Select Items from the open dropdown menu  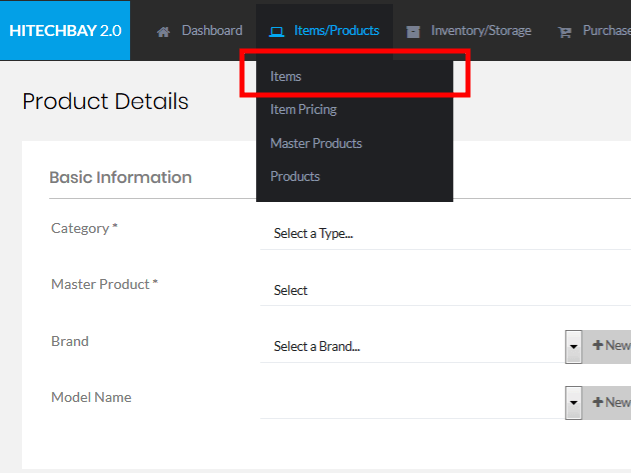click(x=286, y=76)
